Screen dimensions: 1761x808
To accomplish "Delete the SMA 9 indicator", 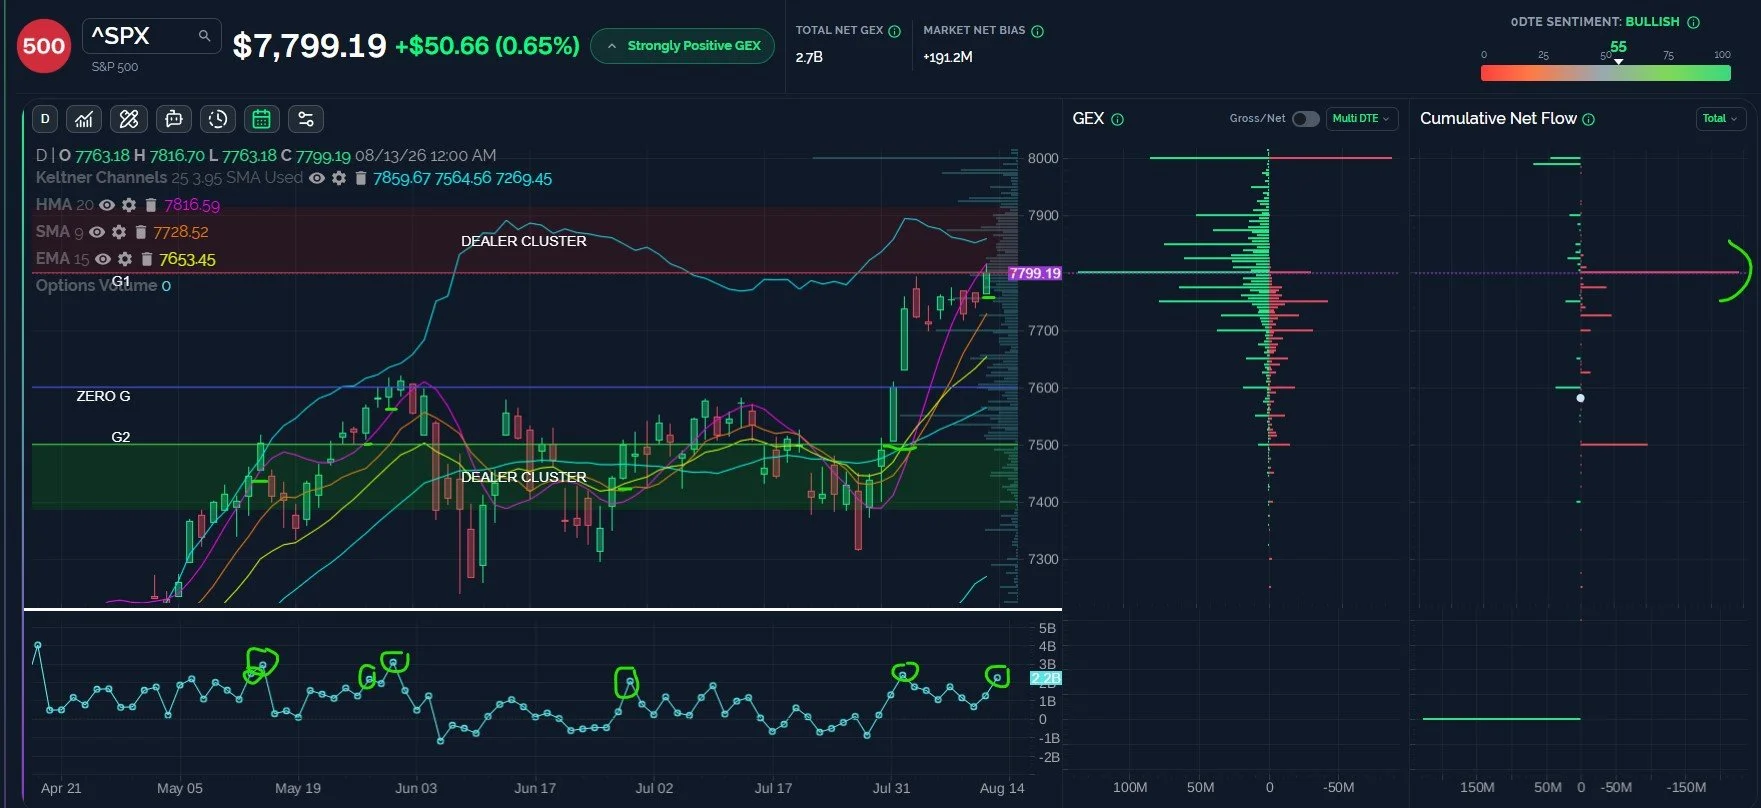I will pos(141,232).
